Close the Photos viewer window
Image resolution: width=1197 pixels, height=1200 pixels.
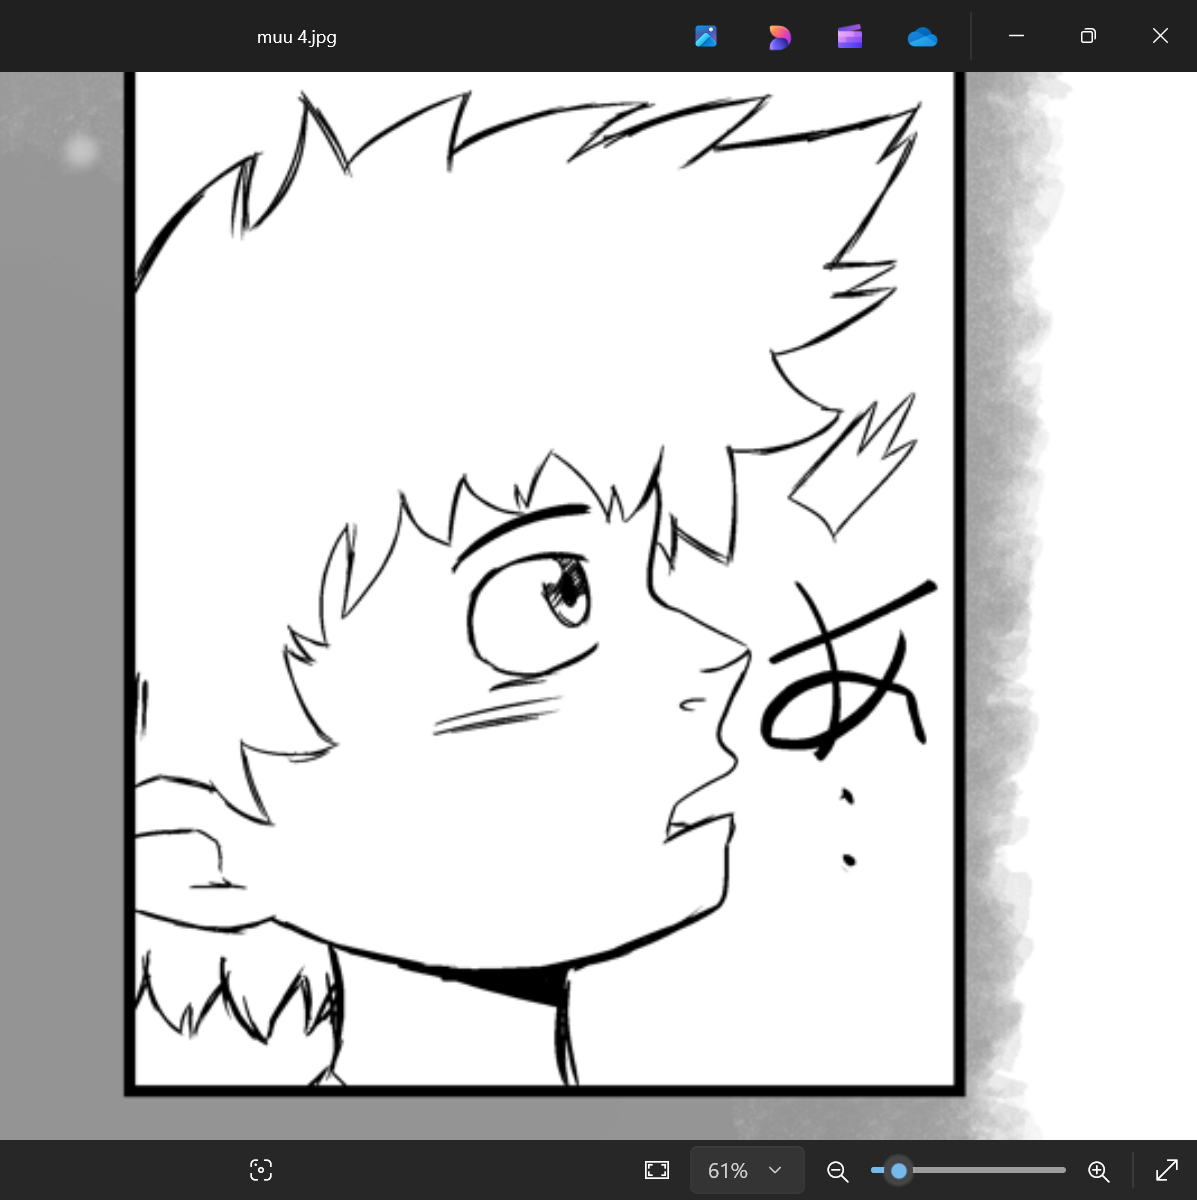(x=1160, y=36)
